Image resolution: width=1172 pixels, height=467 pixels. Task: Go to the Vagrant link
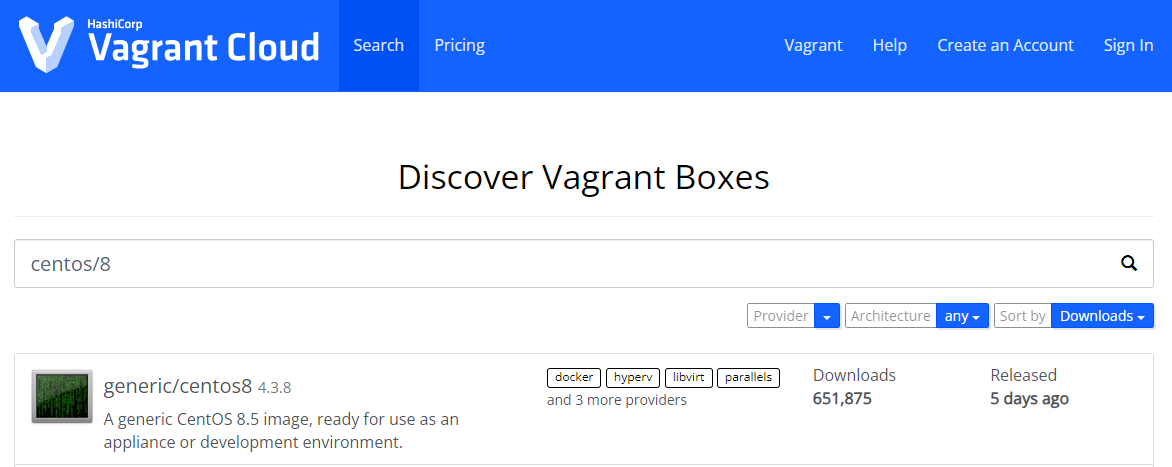[x=813, y=46]
